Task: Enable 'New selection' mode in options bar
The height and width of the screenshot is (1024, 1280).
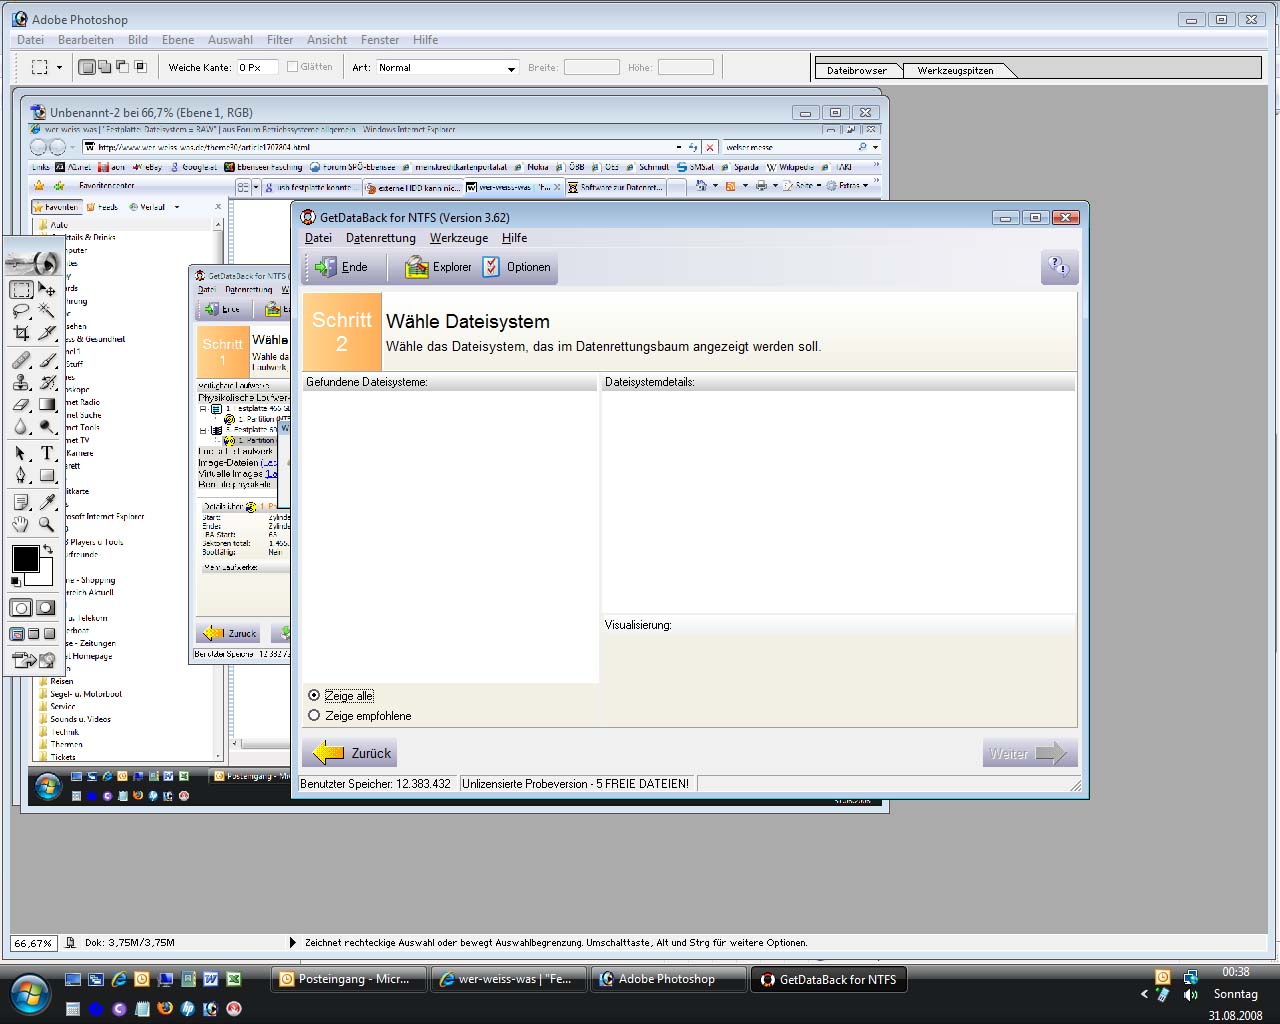Action: pos(87,67)
